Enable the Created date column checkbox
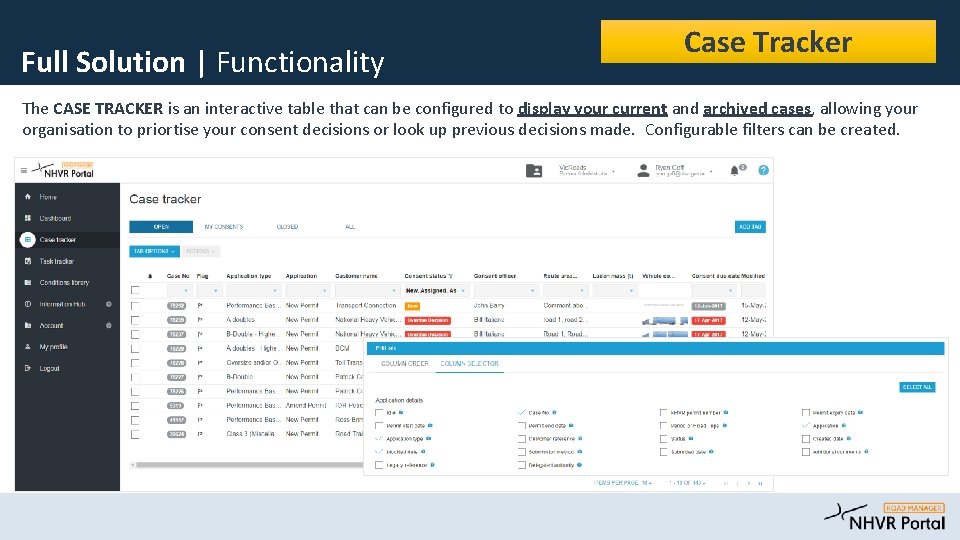This screenshot has width=960, height=540. 806,438
